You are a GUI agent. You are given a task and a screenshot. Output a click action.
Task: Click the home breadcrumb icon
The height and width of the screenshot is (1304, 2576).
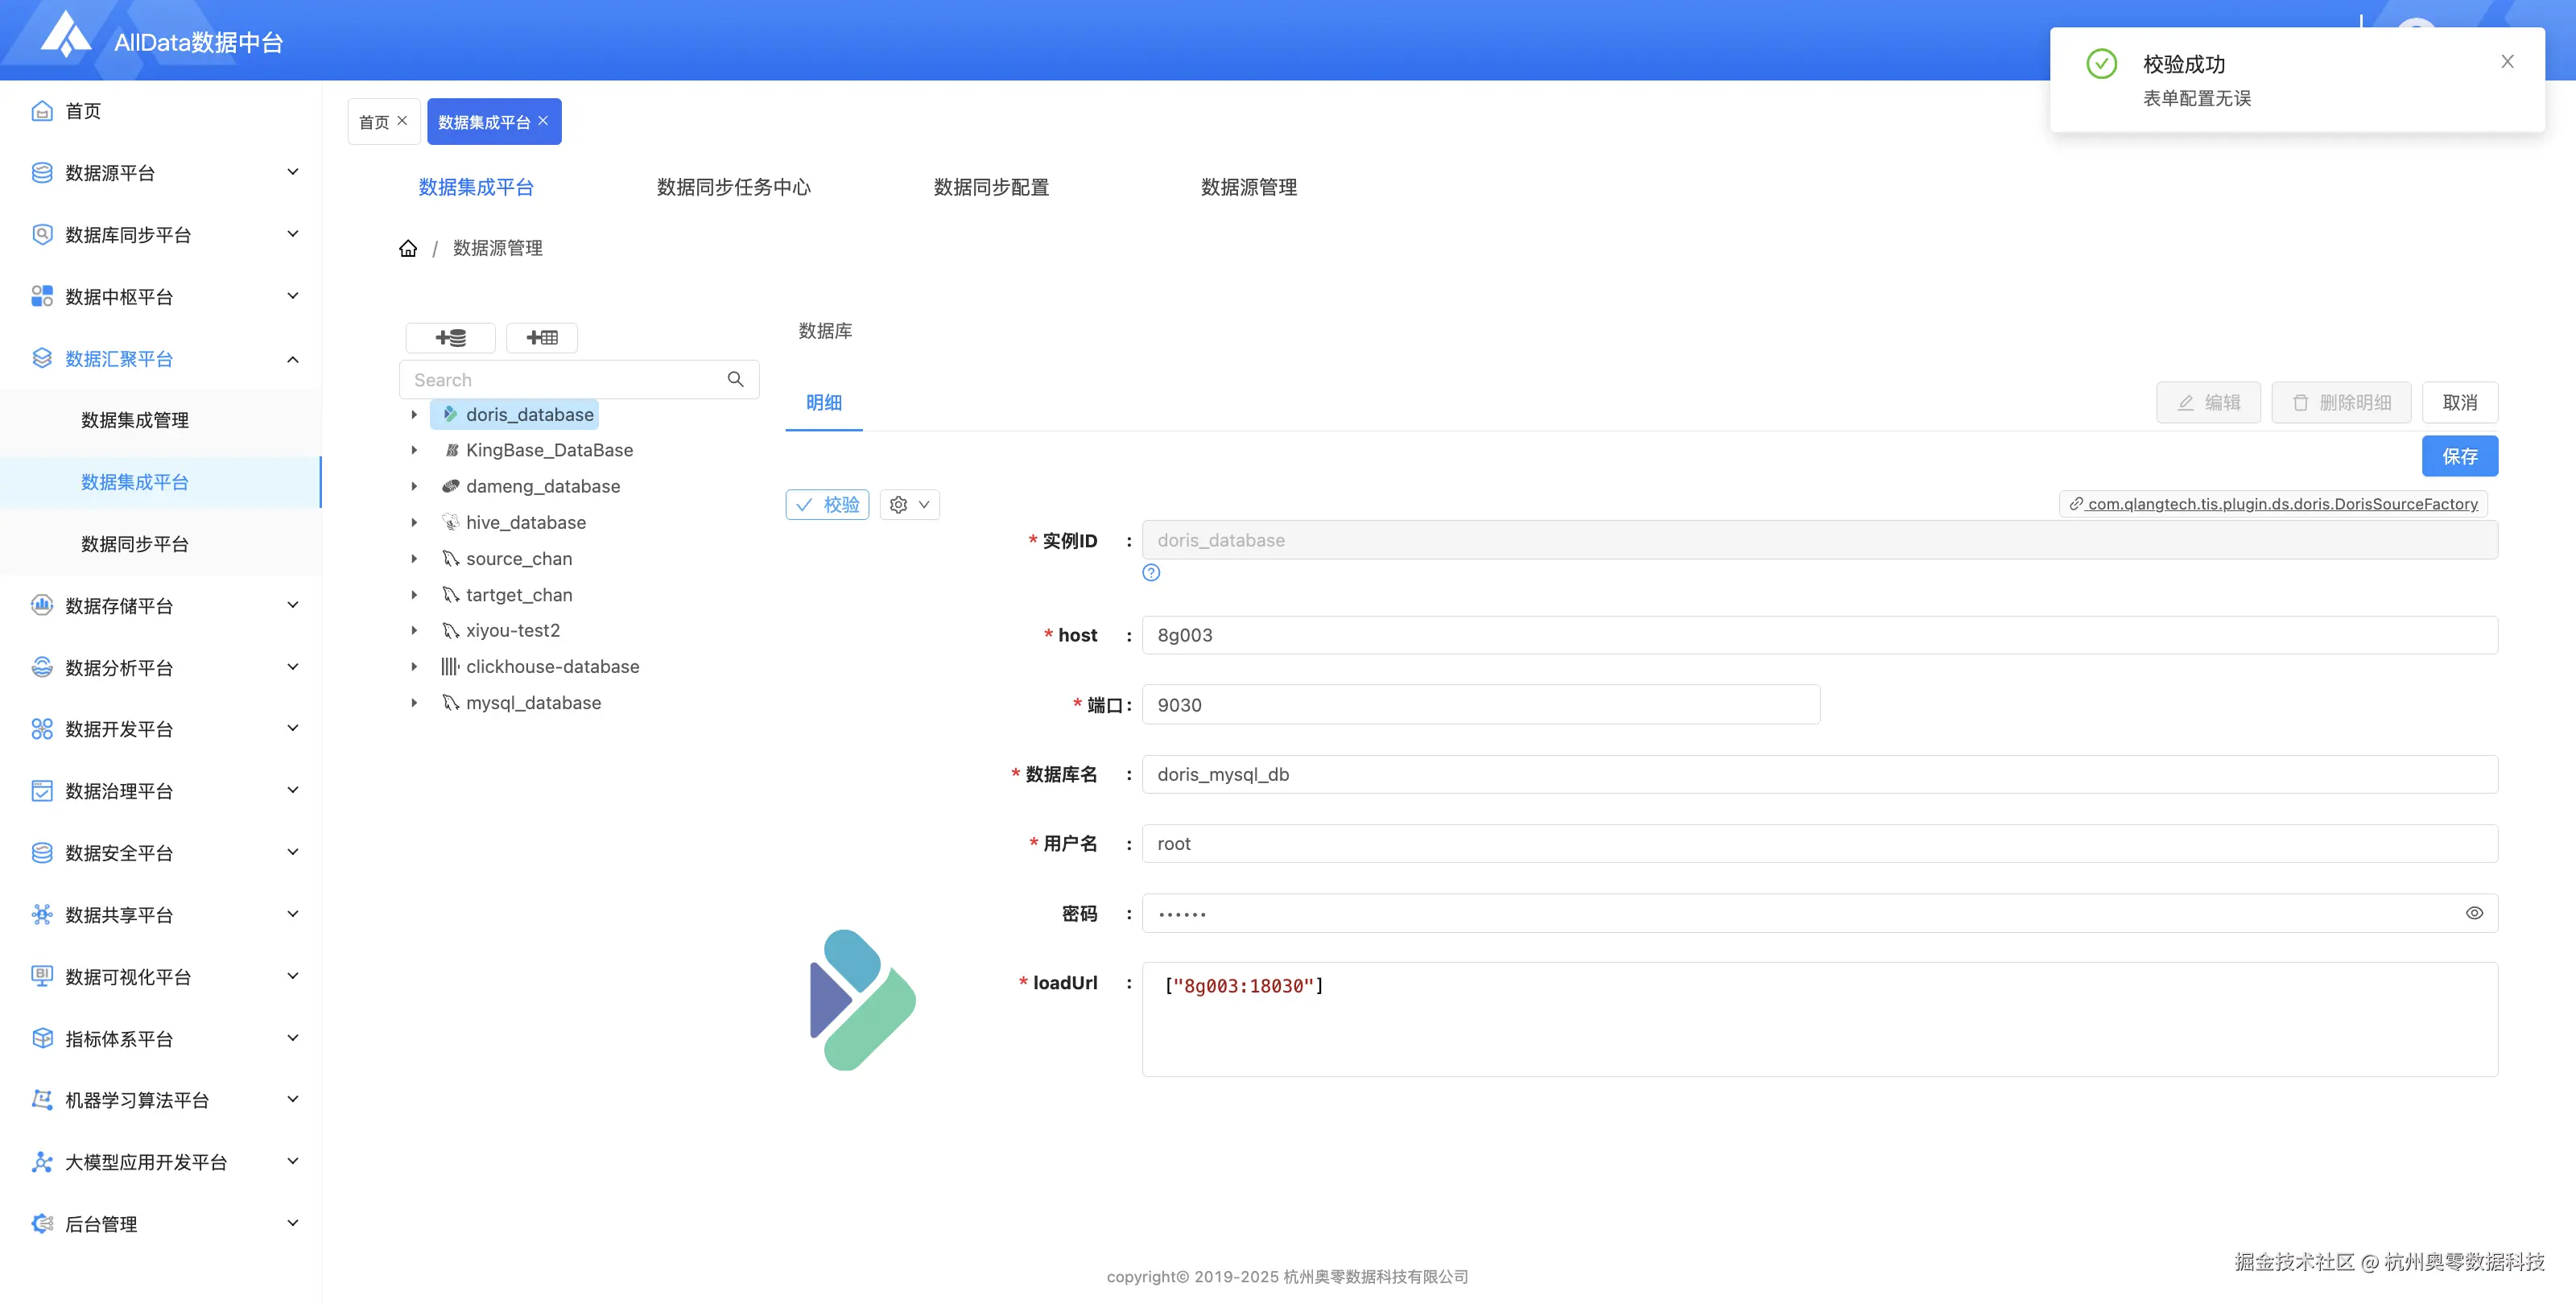(408, 248)
